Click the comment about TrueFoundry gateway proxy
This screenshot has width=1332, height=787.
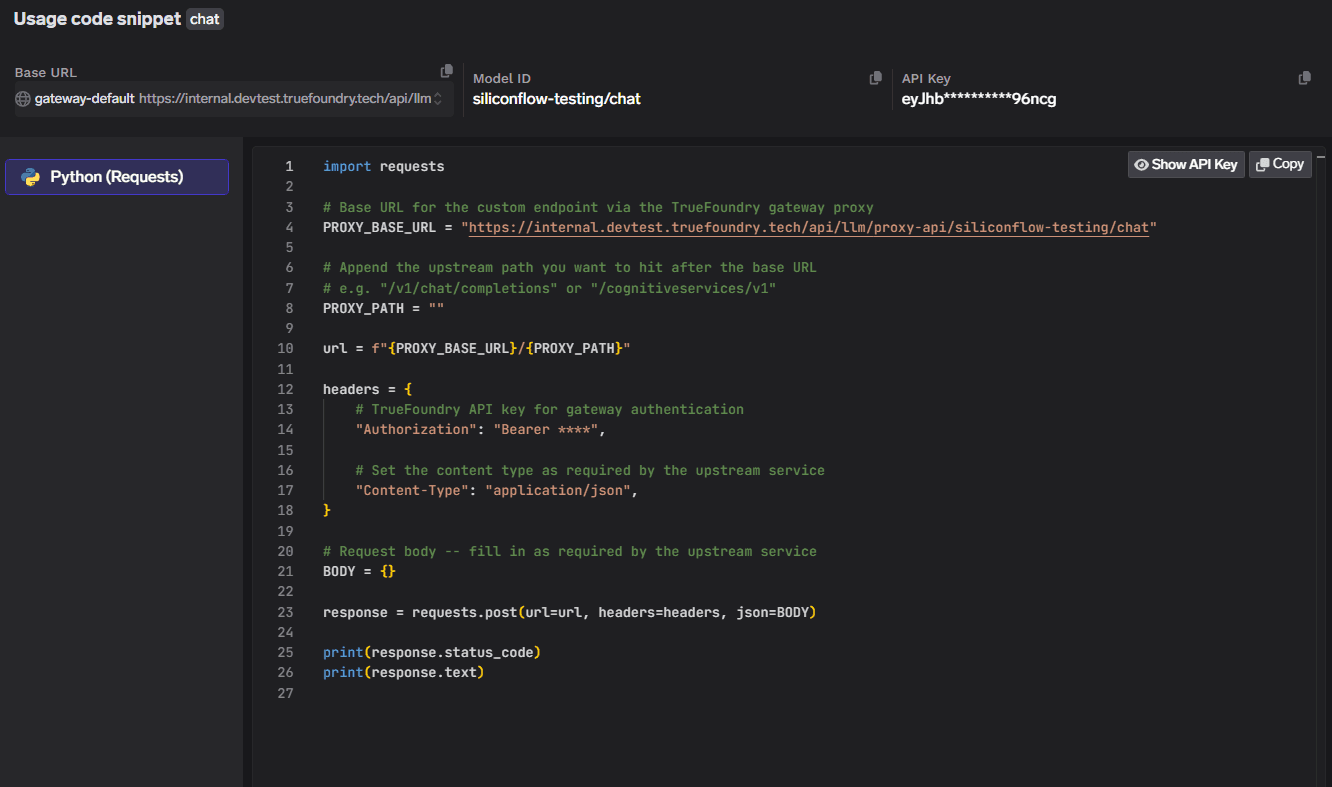coord(598,208)
